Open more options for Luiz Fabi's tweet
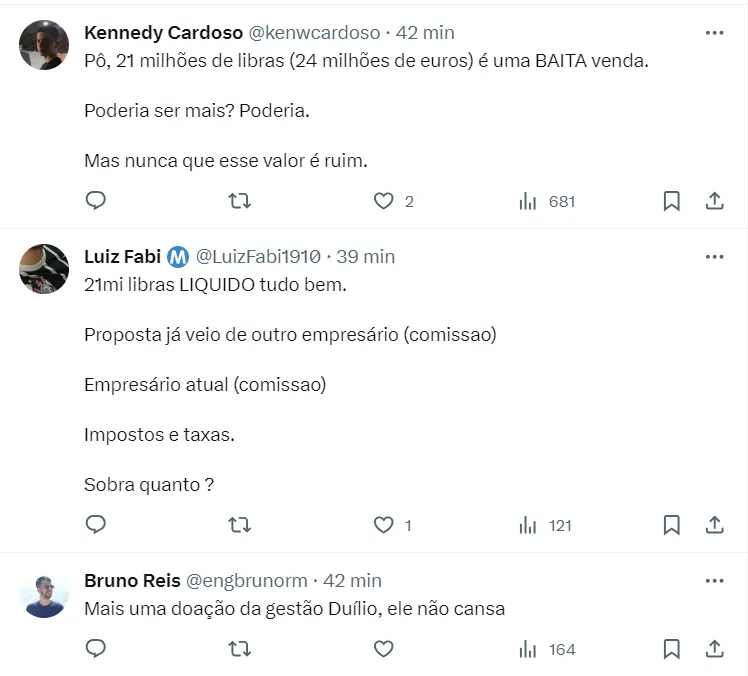Viewport: 748px width, 676px height. pos(714,257)
